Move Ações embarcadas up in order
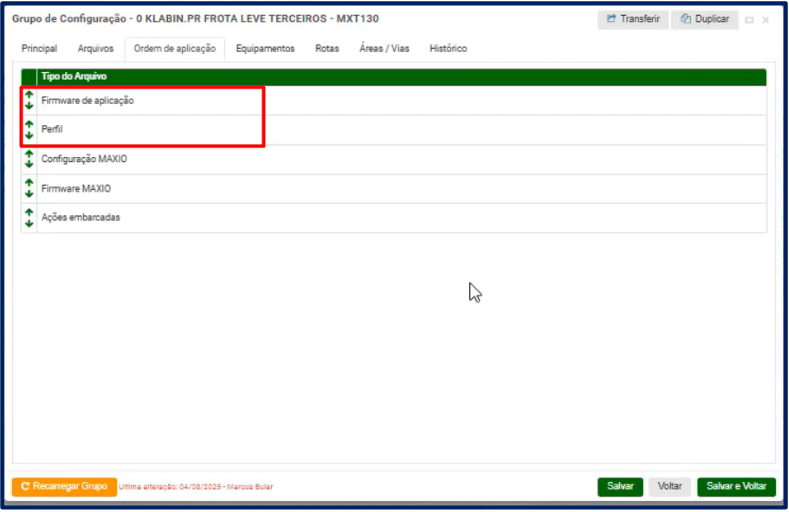 [x=29, y=212]
